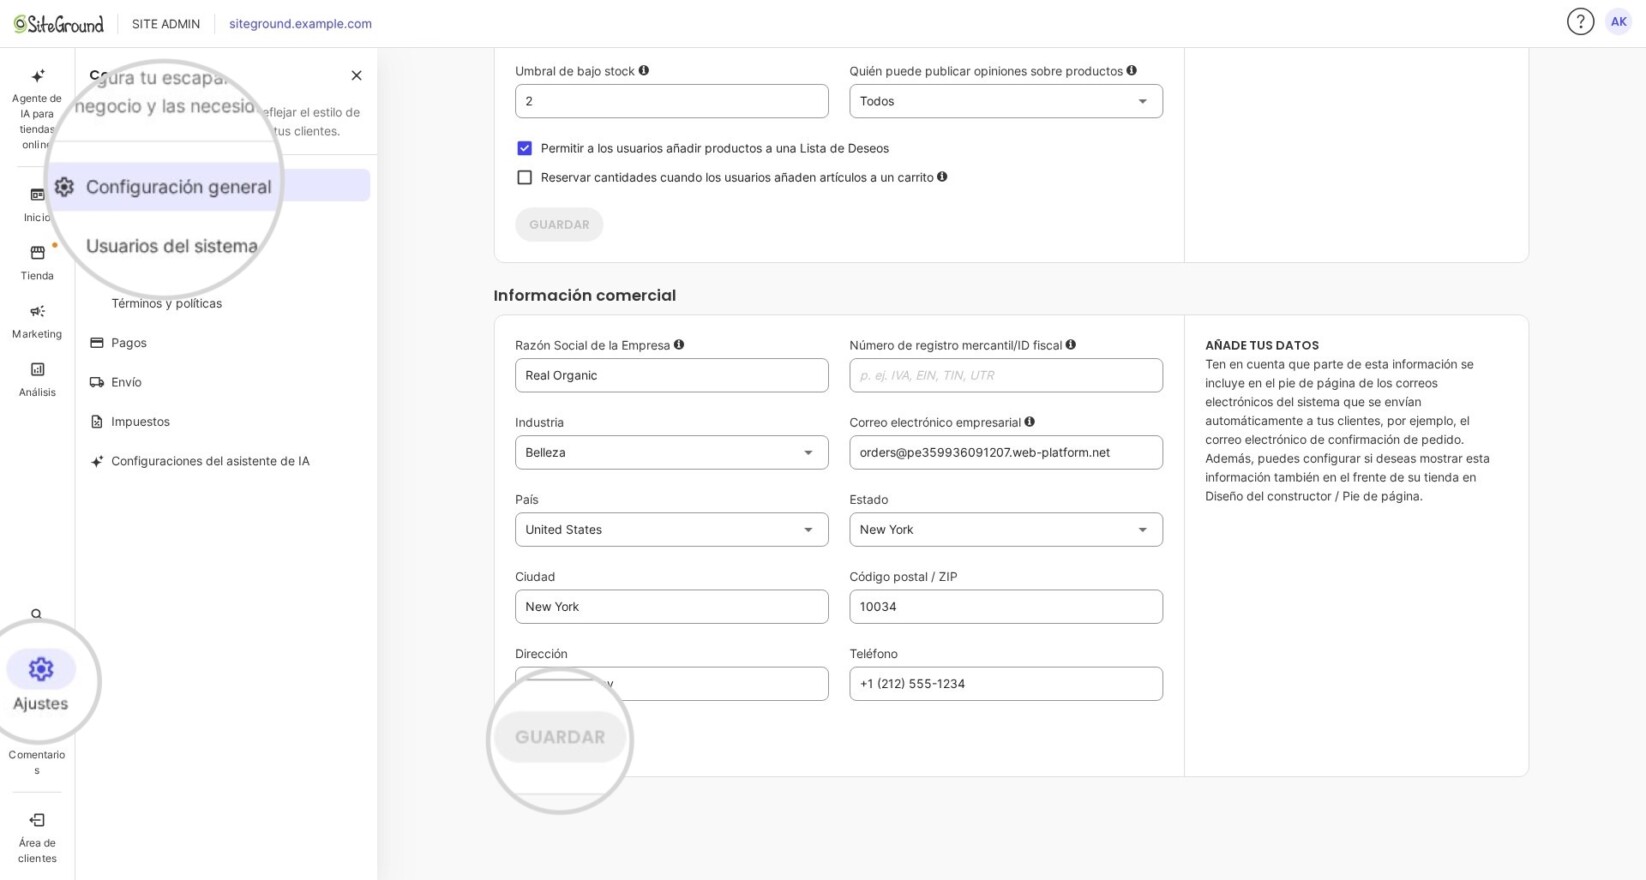The height and width of the screenshot is (880, 1646).
Task: Click GUARDAR under Información comercial
Action: 560,737
